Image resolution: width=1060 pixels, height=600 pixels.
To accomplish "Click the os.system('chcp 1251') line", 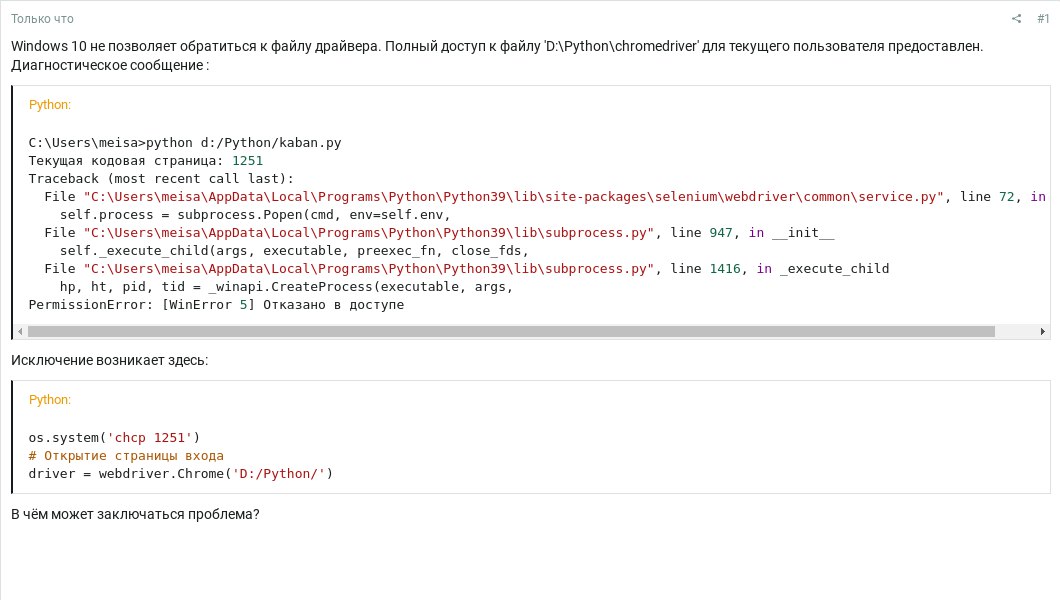I will point(114,437).
